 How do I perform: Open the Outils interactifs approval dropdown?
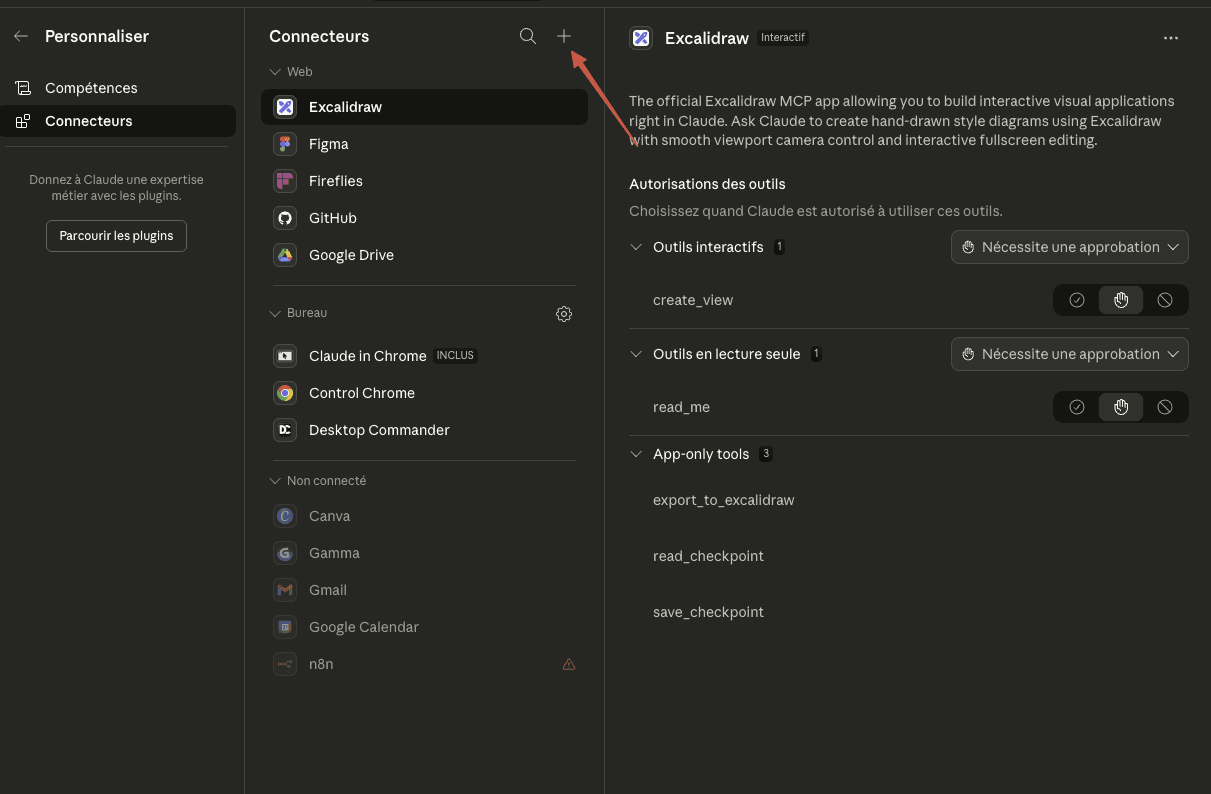(1069, 247)
